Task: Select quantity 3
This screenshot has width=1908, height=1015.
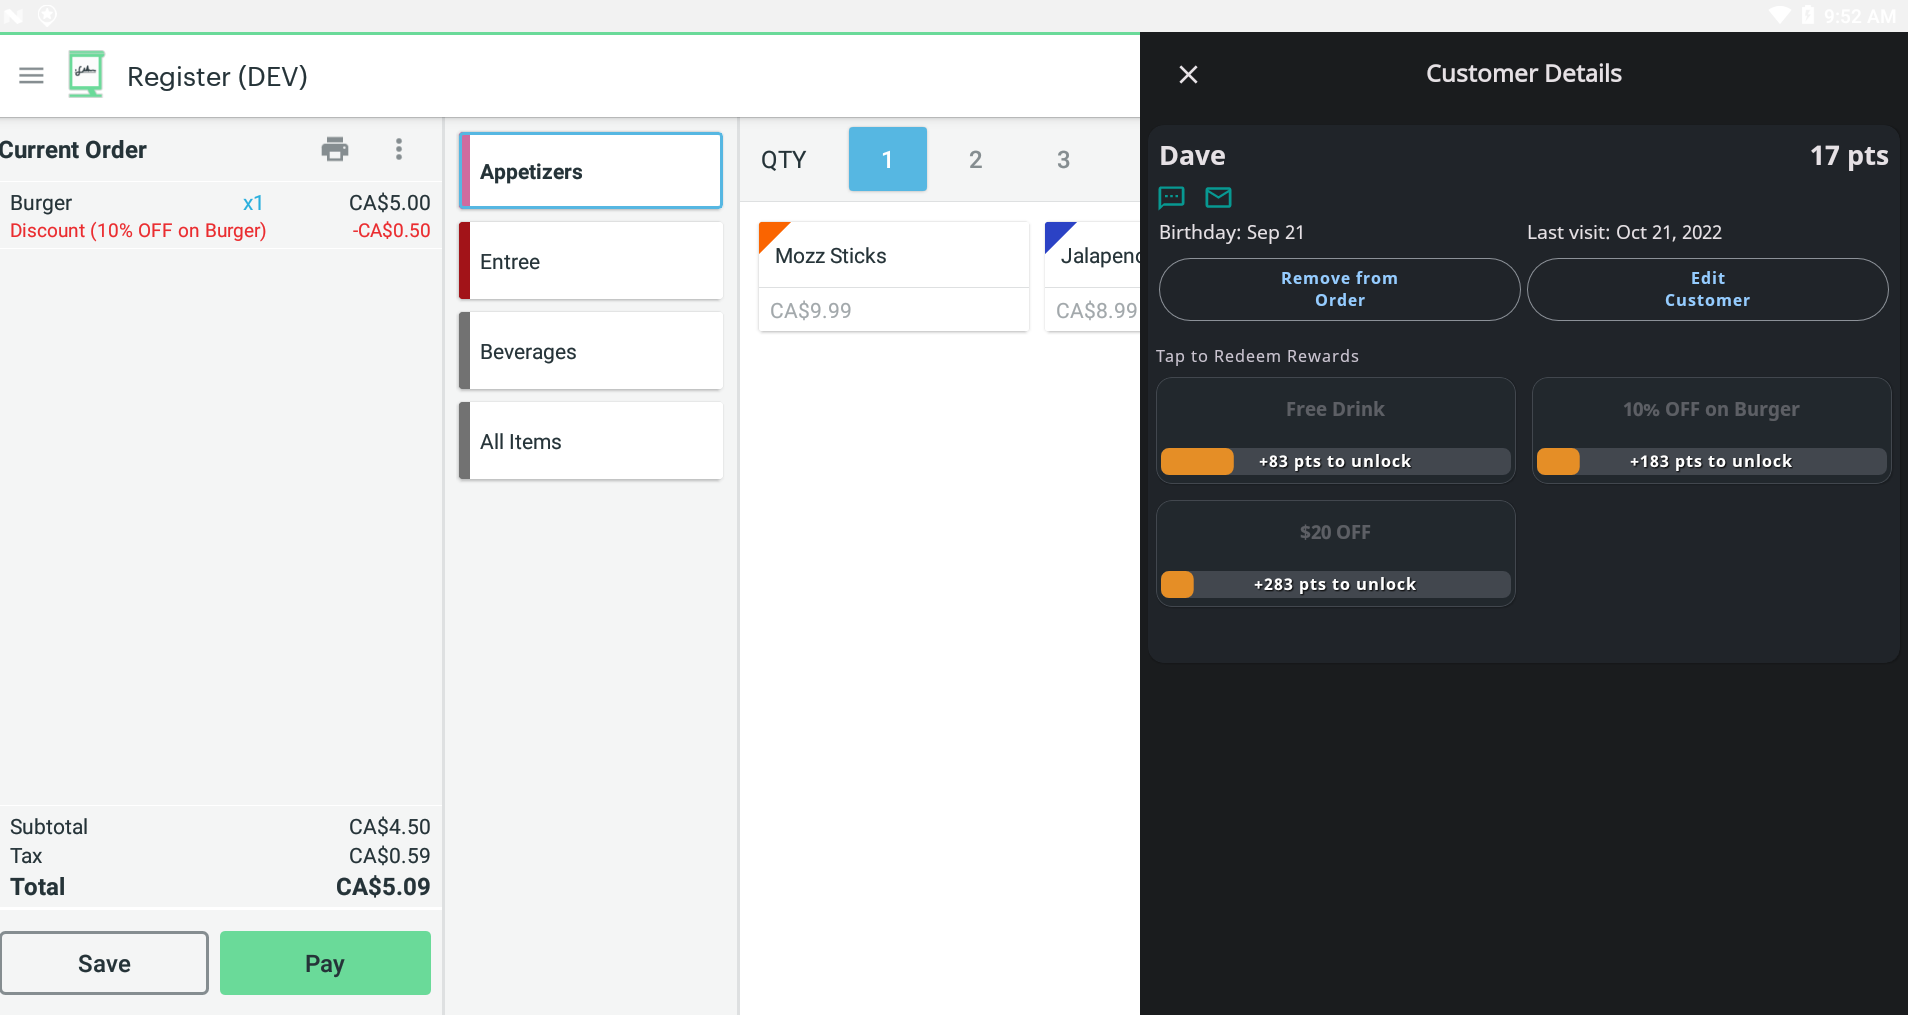Action: [x=1063, y=159]
